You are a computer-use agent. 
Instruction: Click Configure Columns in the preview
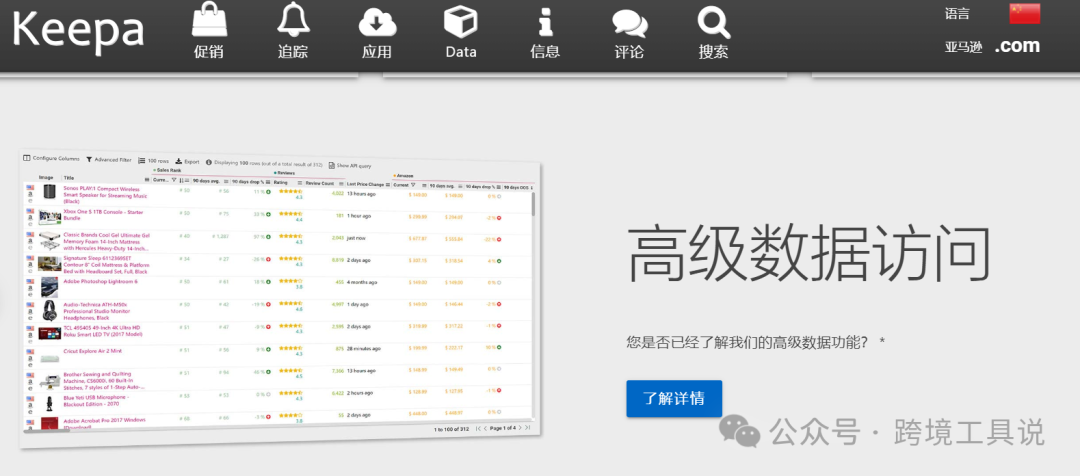[52, 158]
